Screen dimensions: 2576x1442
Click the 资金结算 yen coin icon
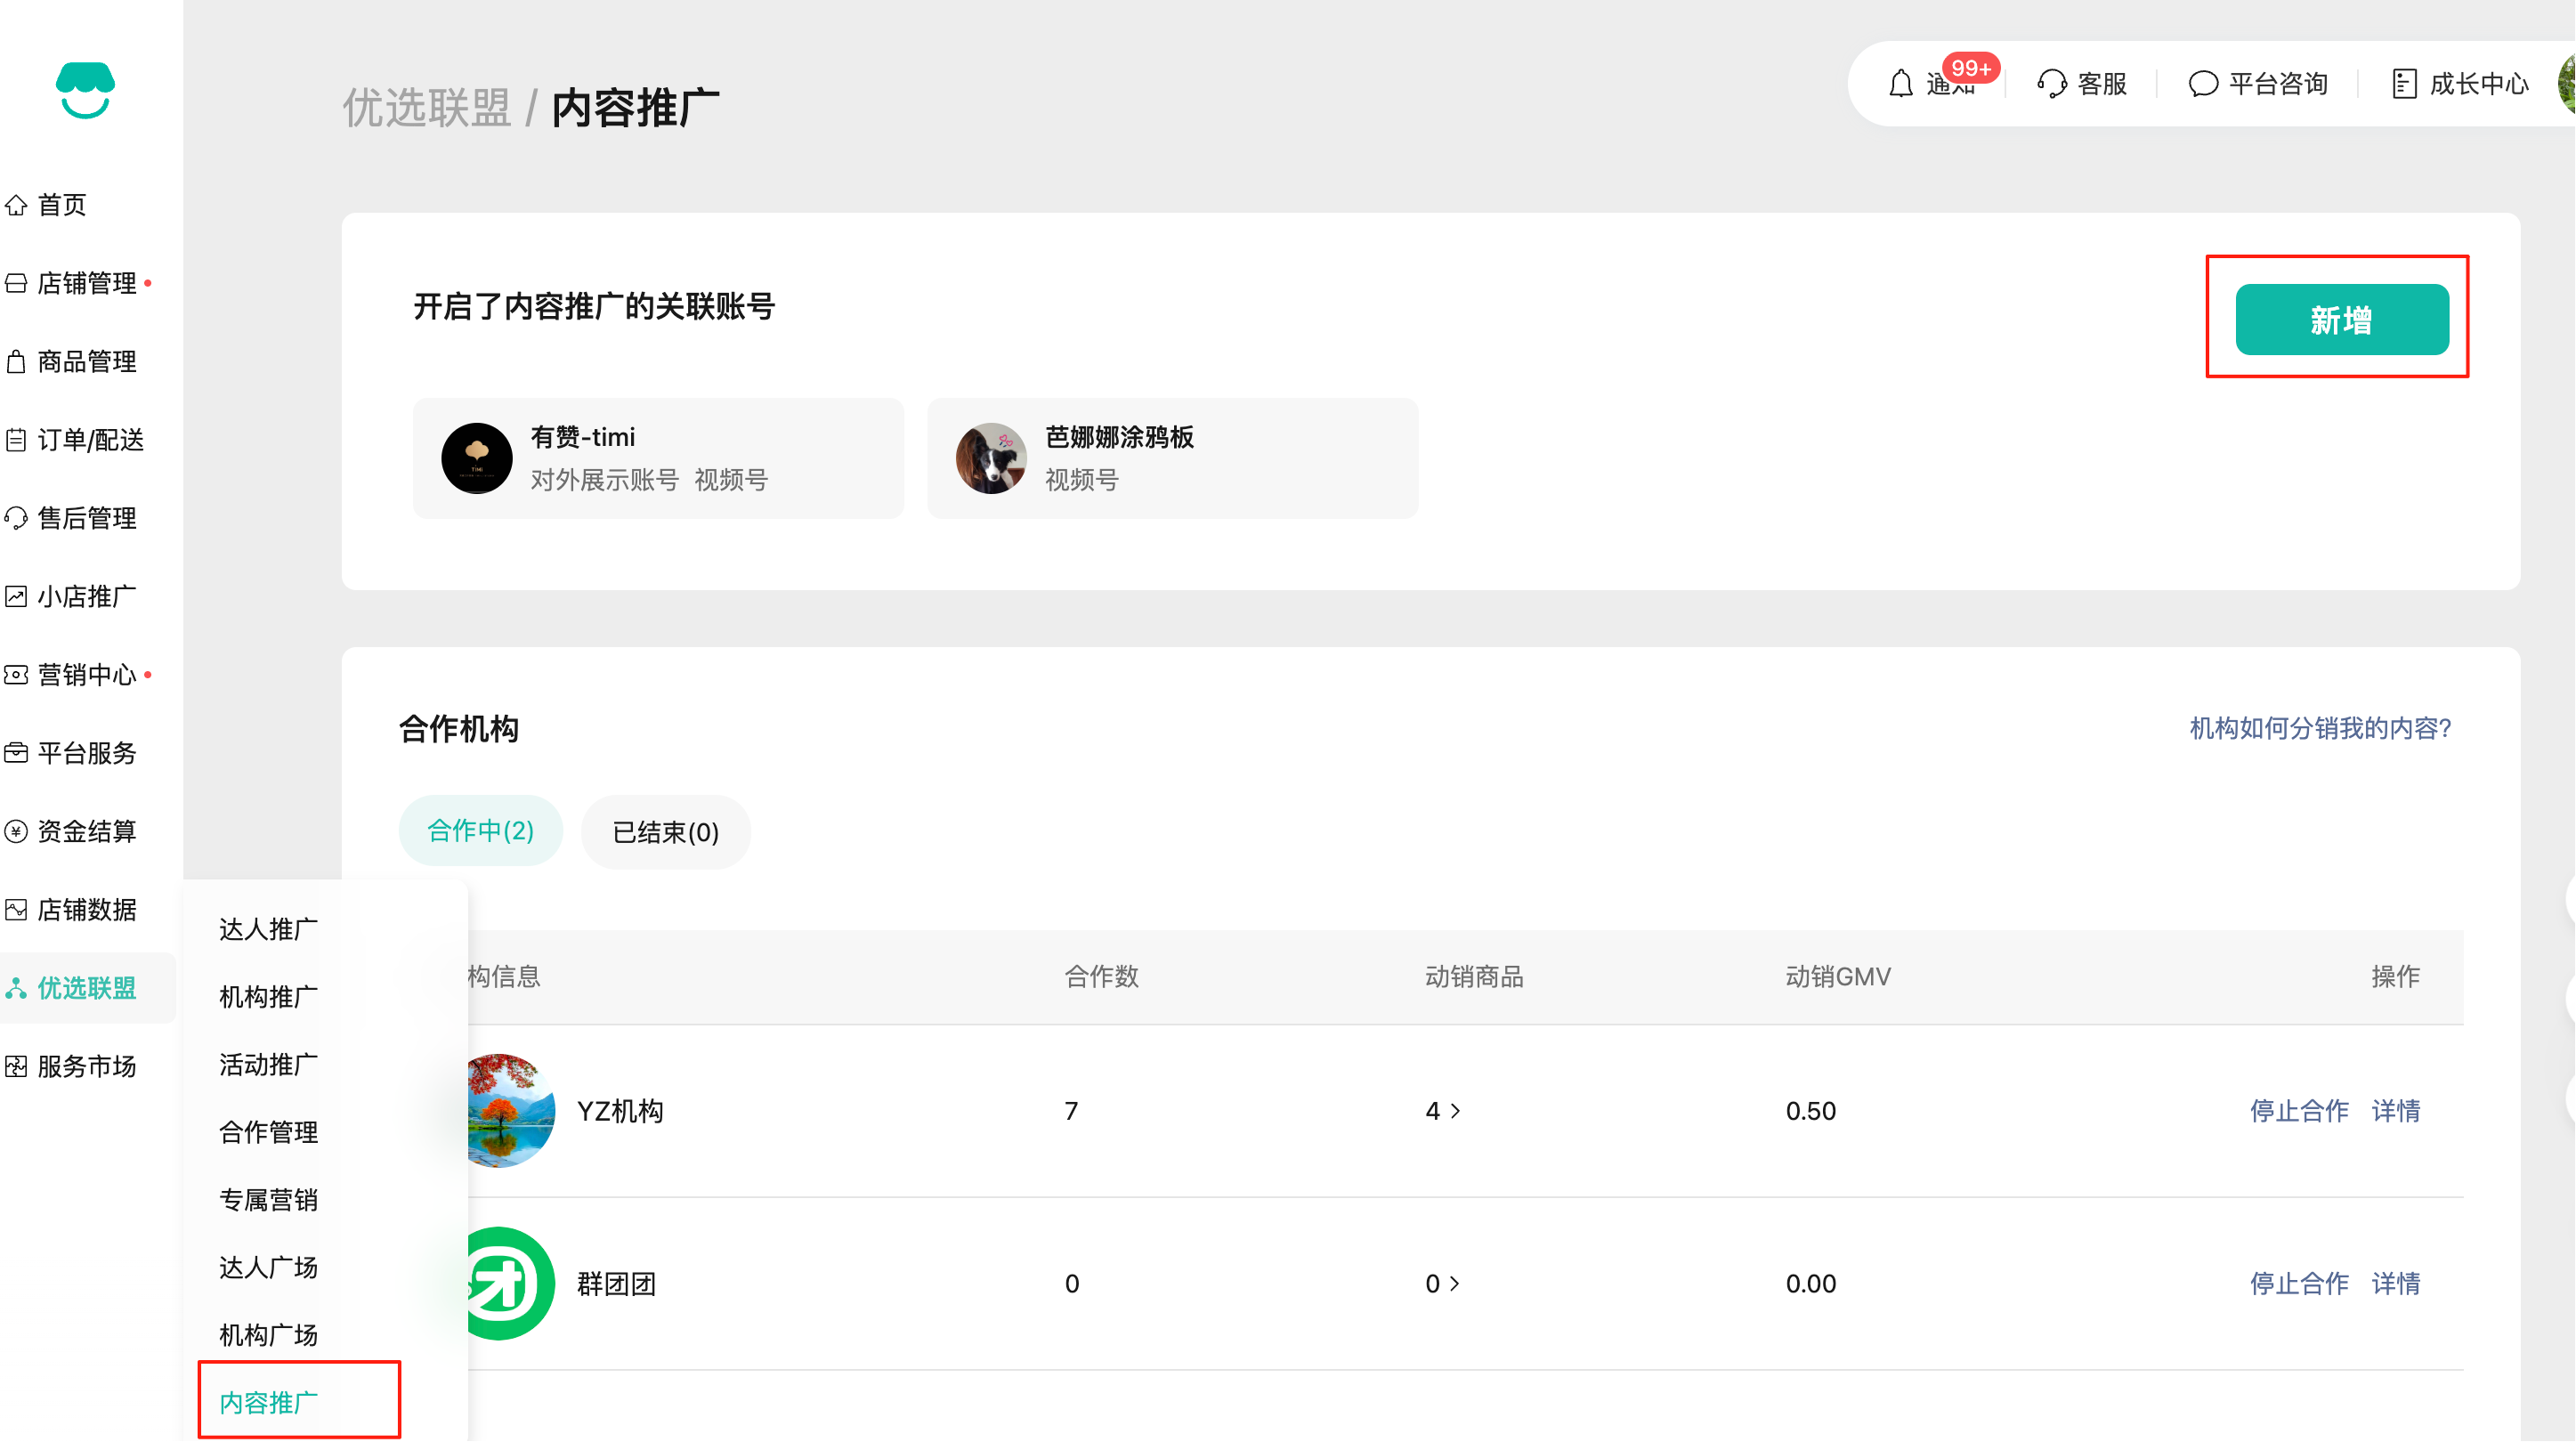17,832
